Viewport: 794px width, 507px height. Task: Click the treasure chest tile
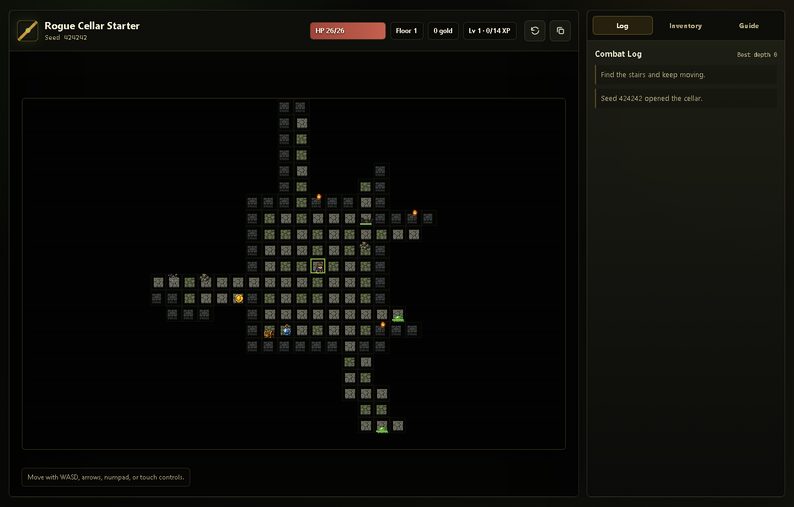(269, 332)
